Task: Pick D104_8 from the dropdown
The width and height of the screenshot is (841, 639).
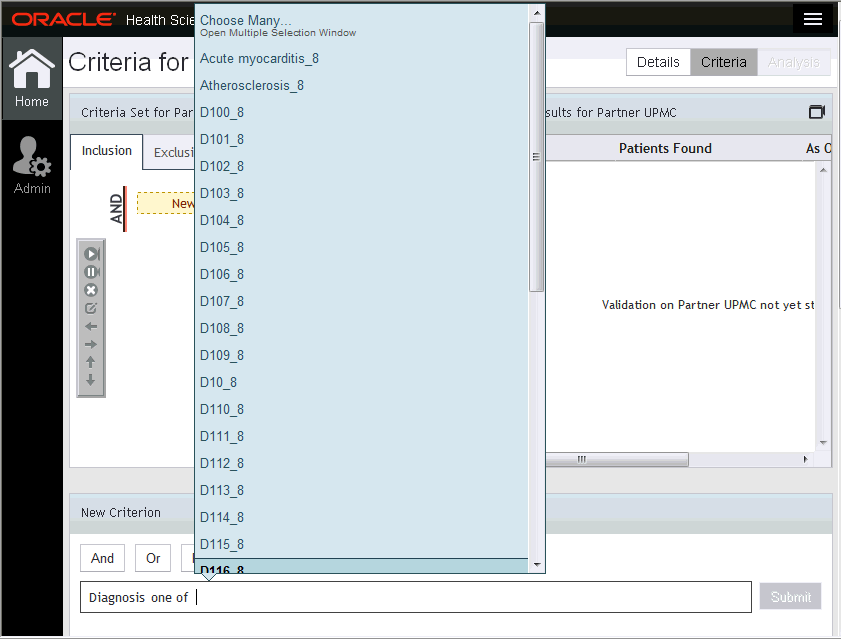Action: pos(362,221)
